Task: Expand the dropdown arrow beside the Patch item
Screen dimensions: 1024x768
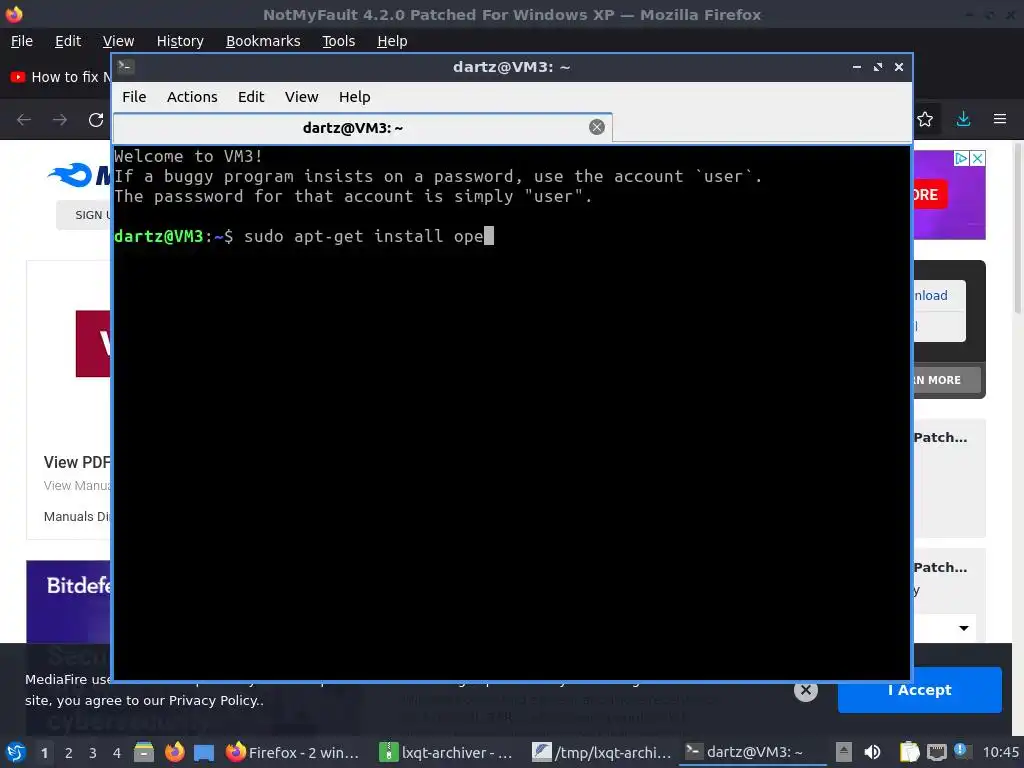Action: point(963,628)
